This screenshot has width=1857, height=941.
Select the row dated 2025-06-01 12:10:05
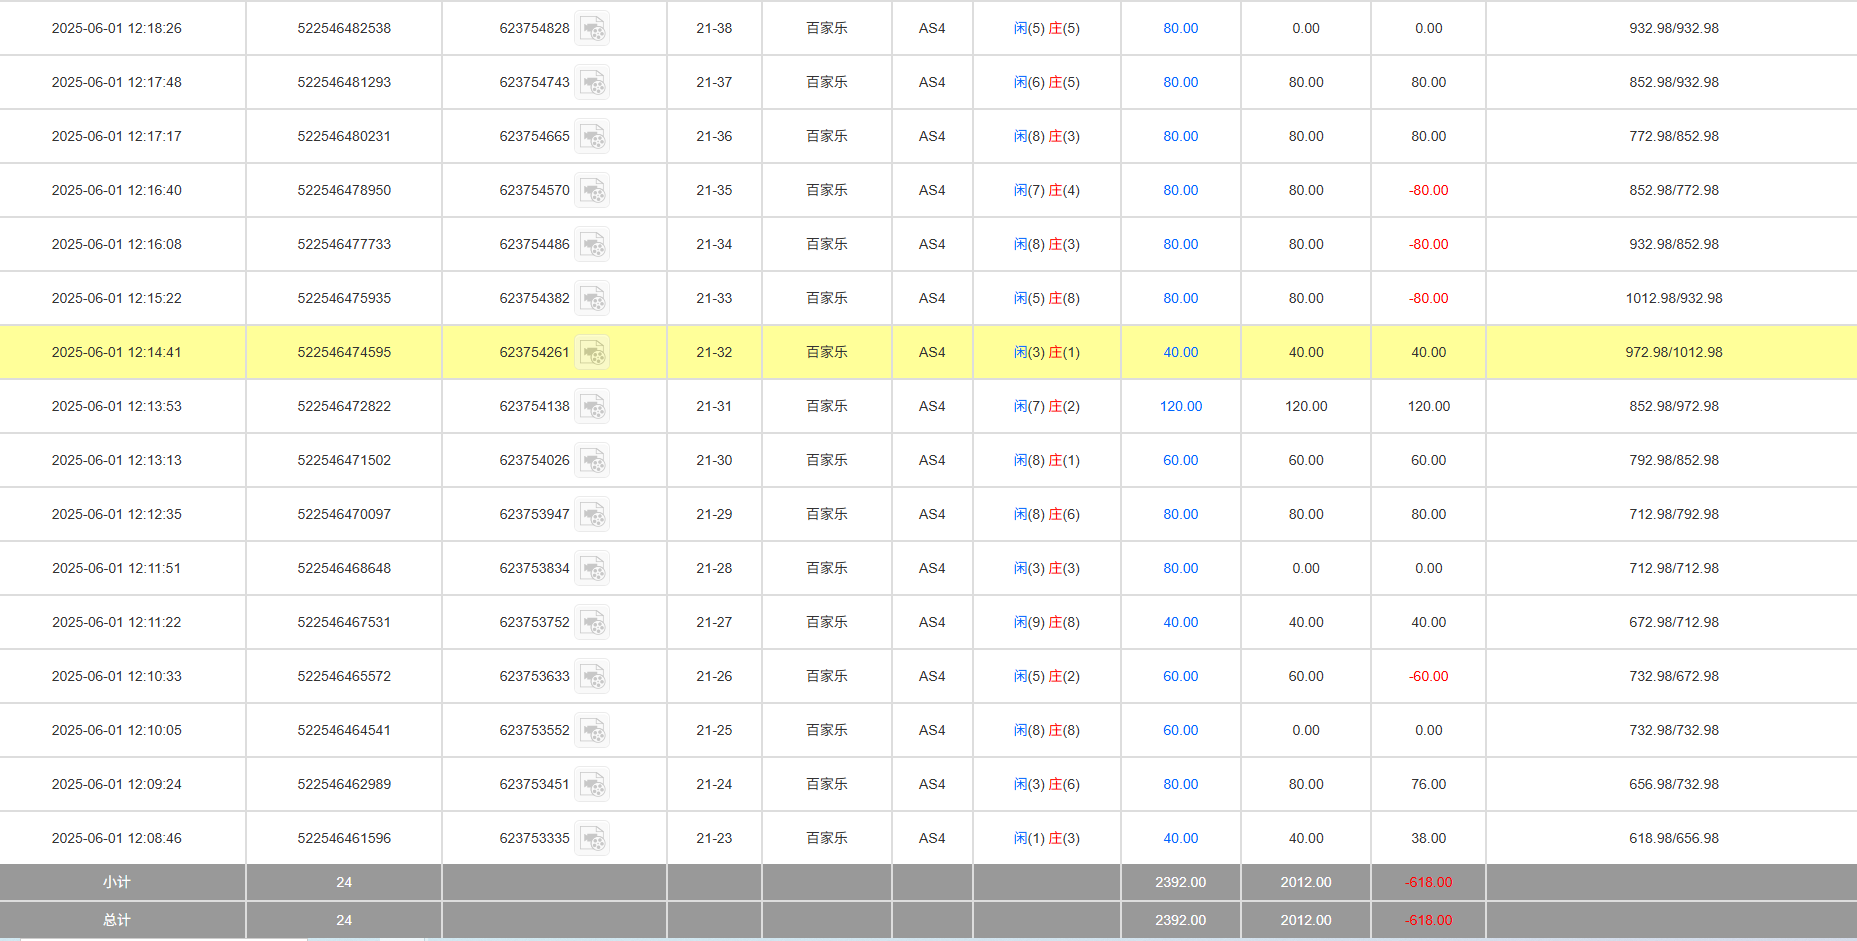coord(117,731)
